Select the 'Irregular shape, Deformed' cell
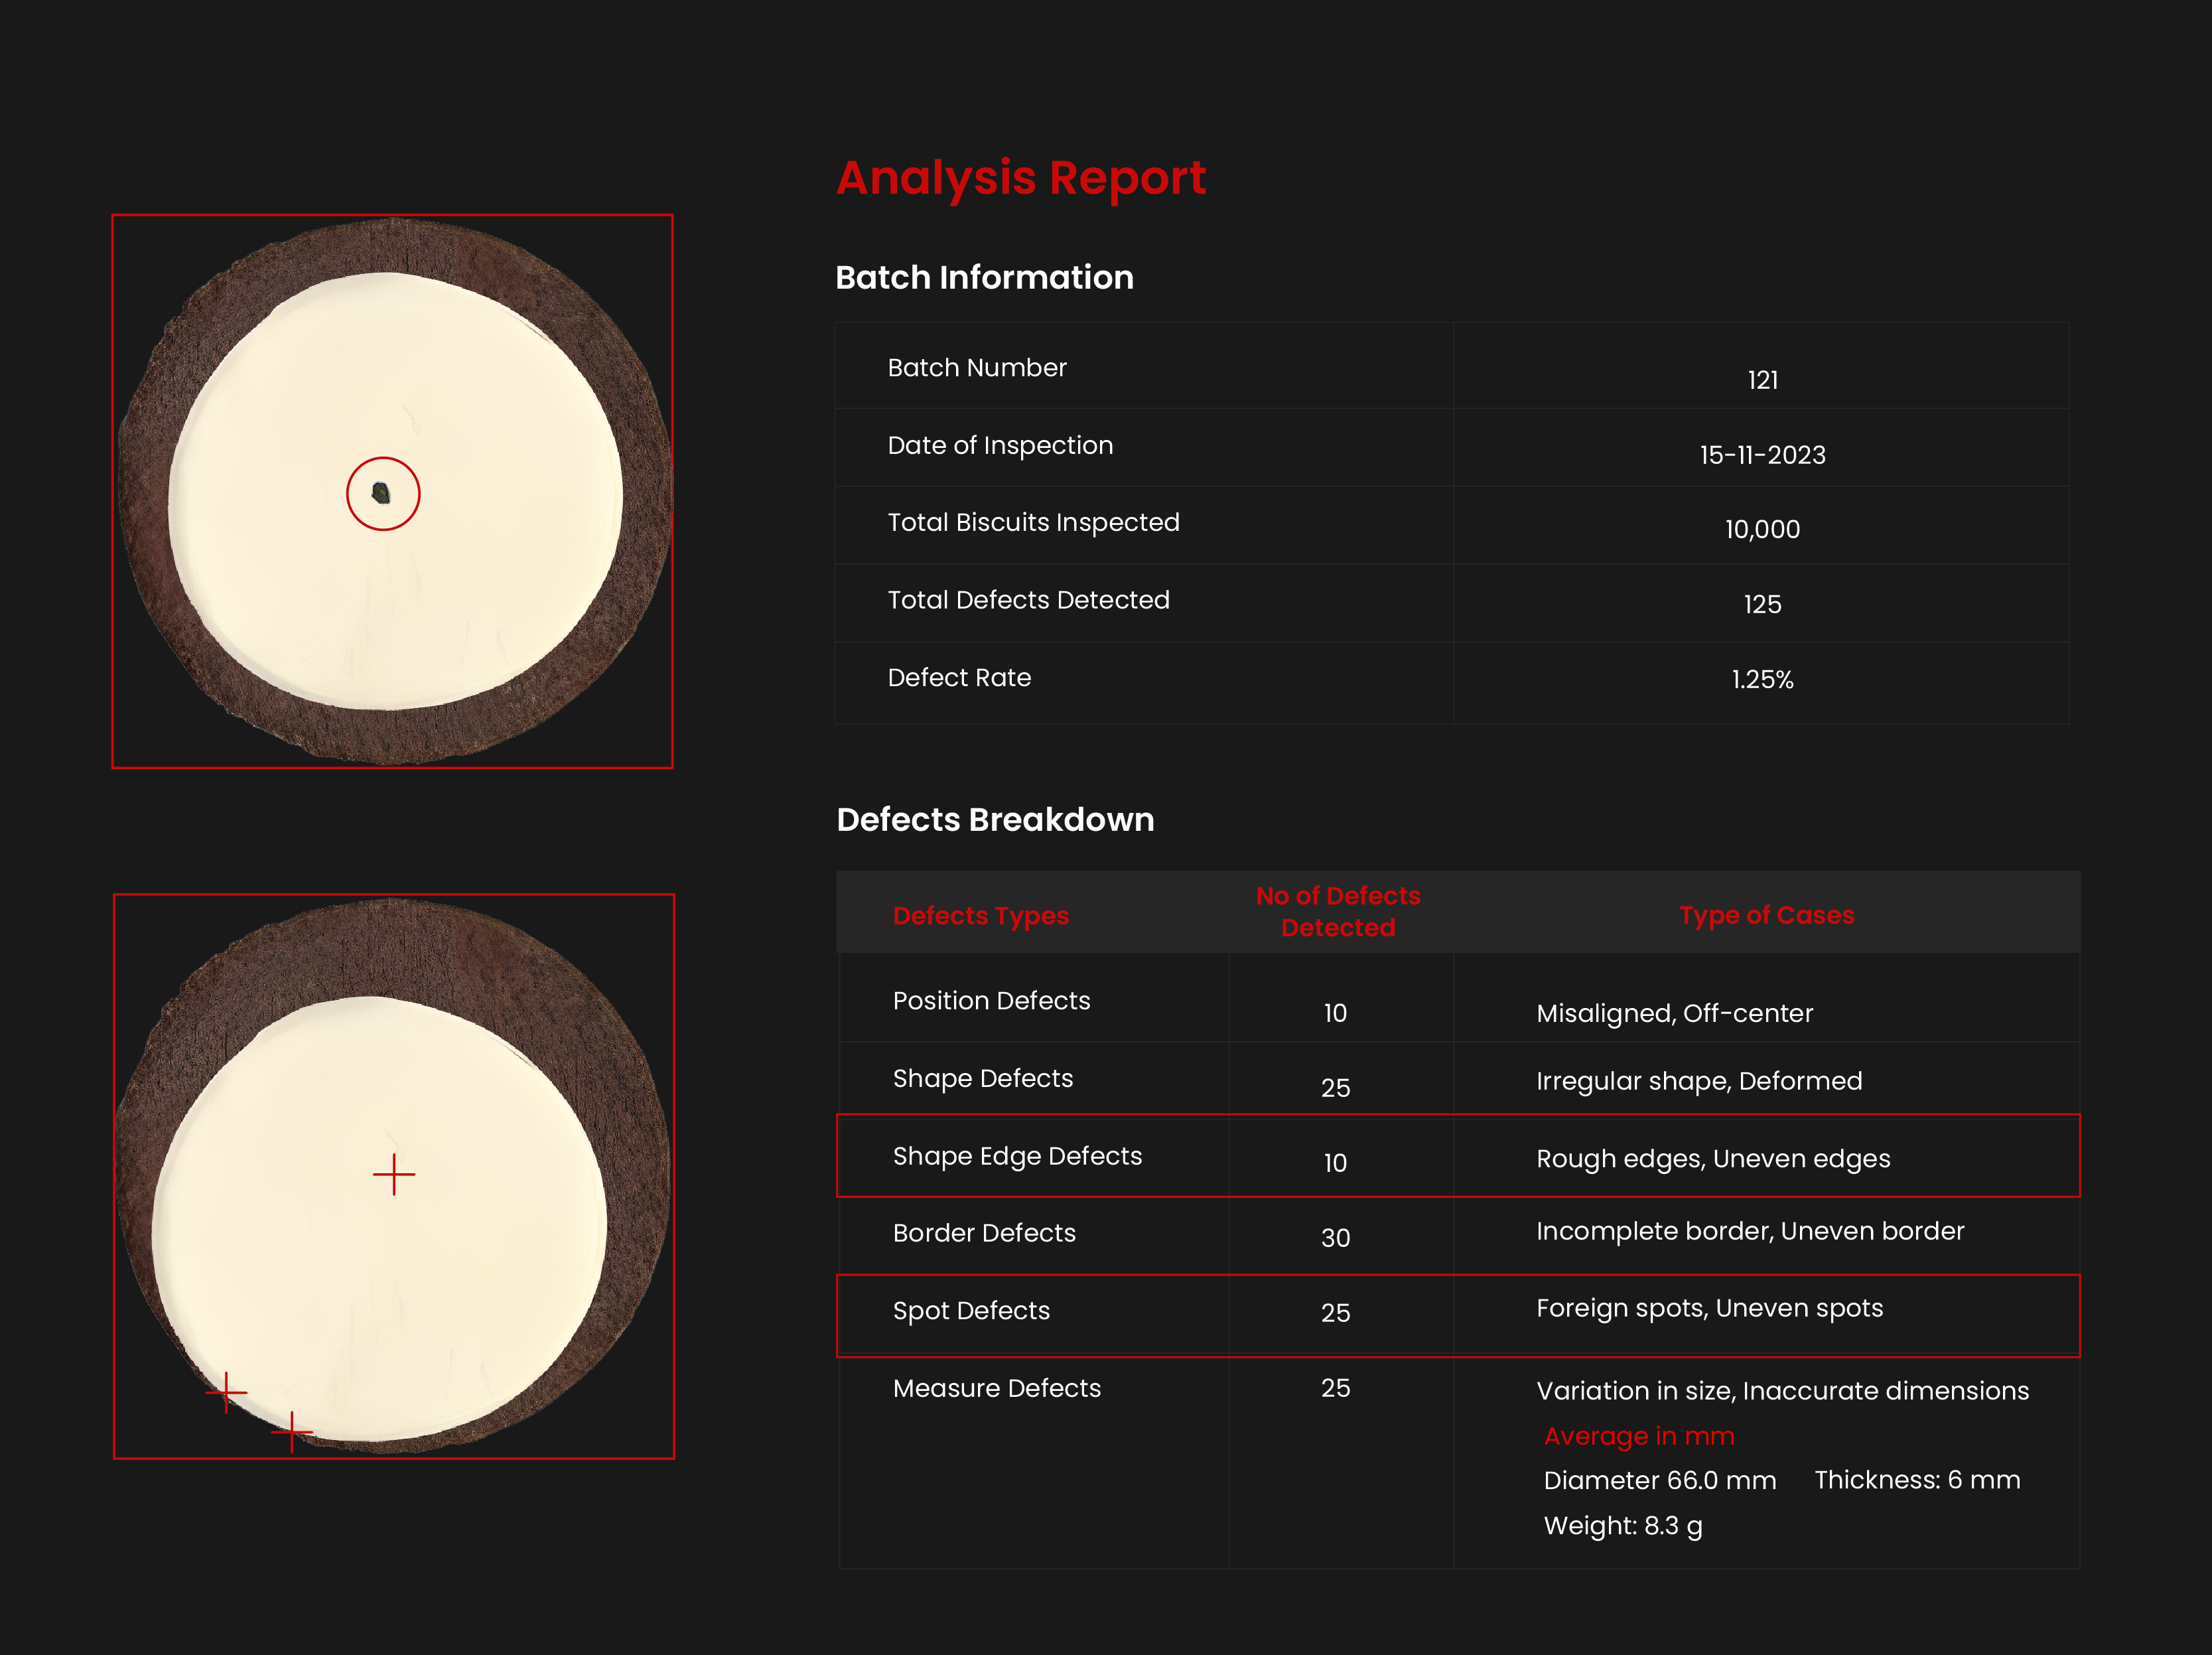This screenshot has height=1655, width=2212. pyautogui.click(x=1699, y=1081)
